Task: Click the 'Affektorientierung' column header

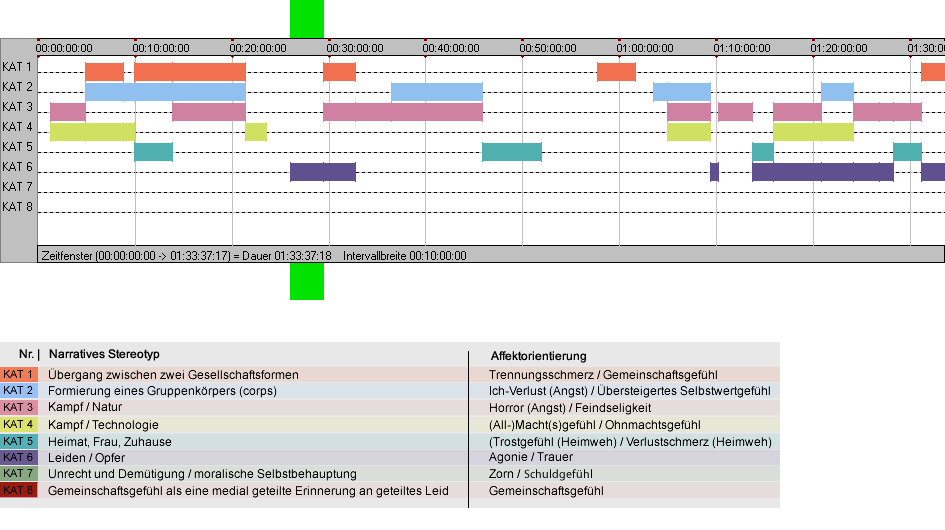Action: [x=538, y=356]
